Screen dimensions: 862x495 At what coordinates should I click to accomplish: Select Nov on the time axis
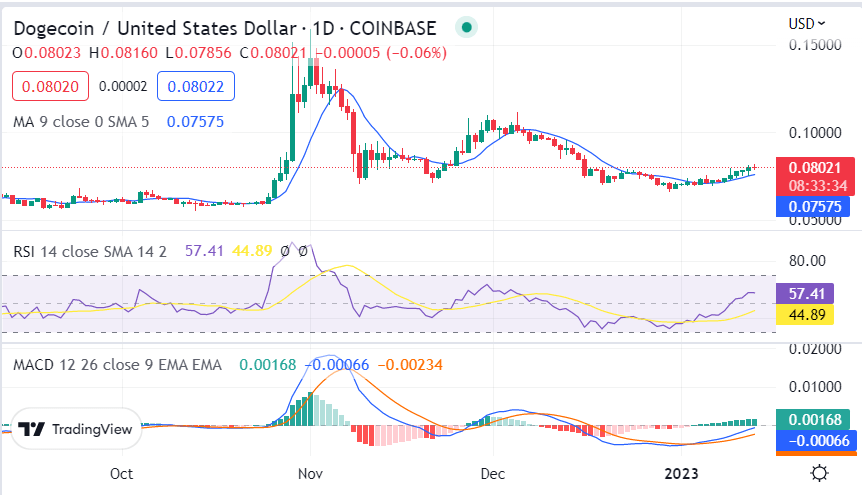310,473
